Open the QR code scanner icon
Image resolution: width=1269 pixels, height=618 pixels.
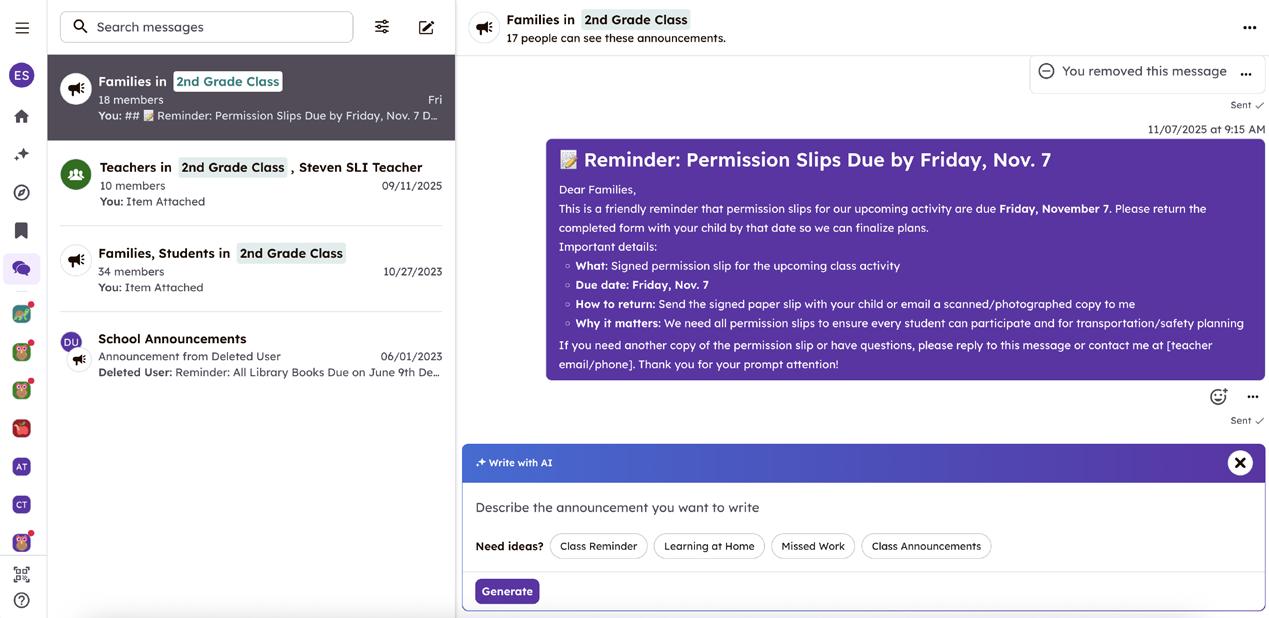coord(22,575)
